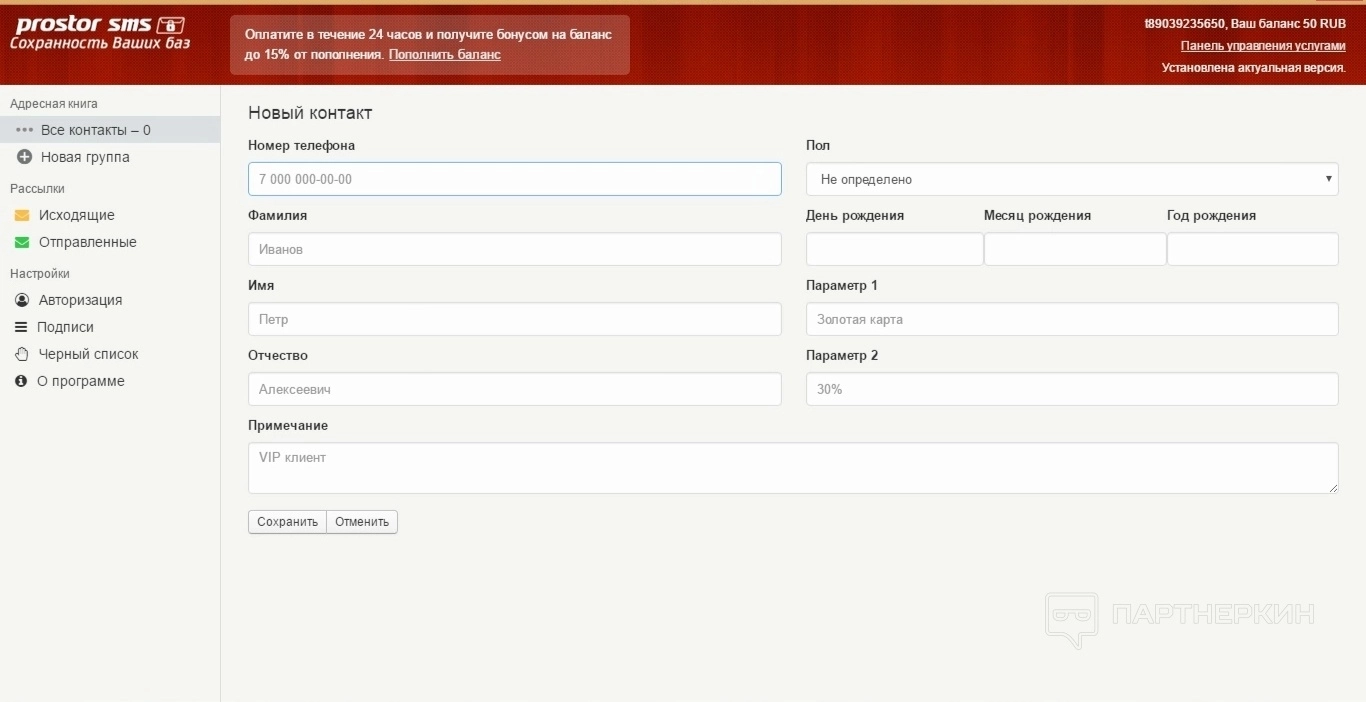Viewport: 1366px width, 702px height.
Task: Click the Параметр 1 field
Action: click(1072, 319)
